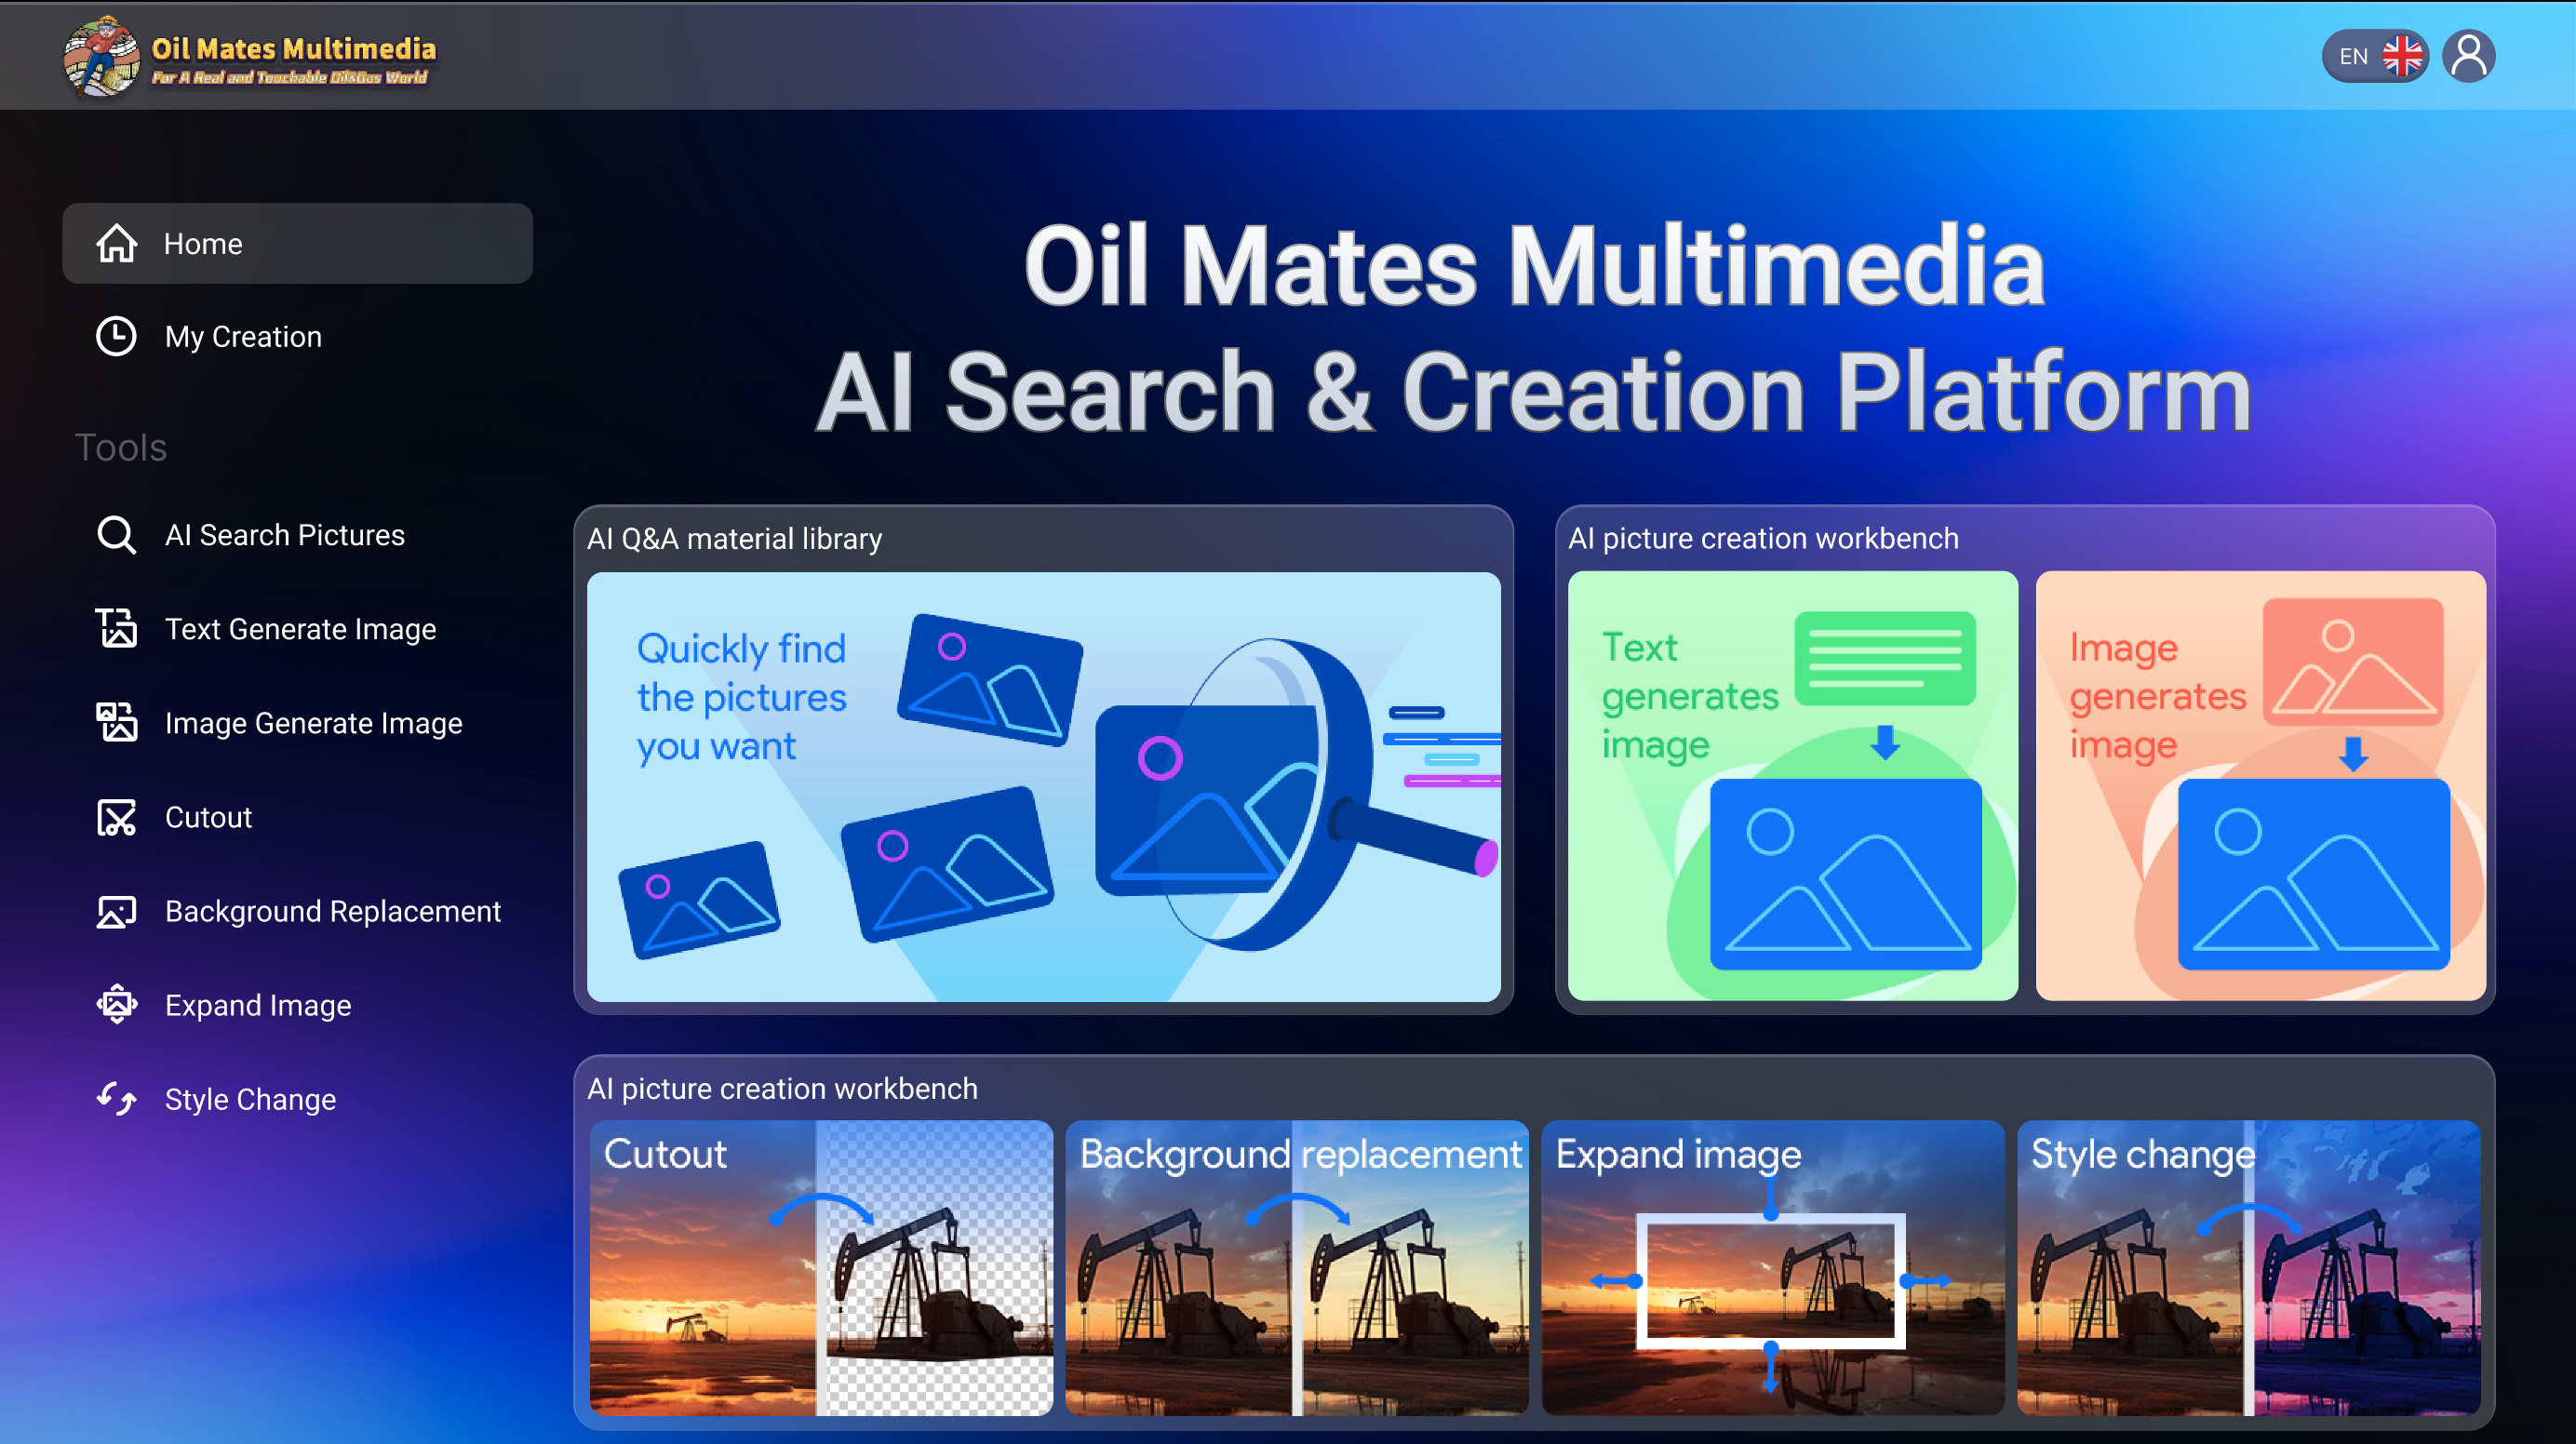Click the UK flag language icon
Screen dimensions: 2576x1444
click(x=2402, y=56)
